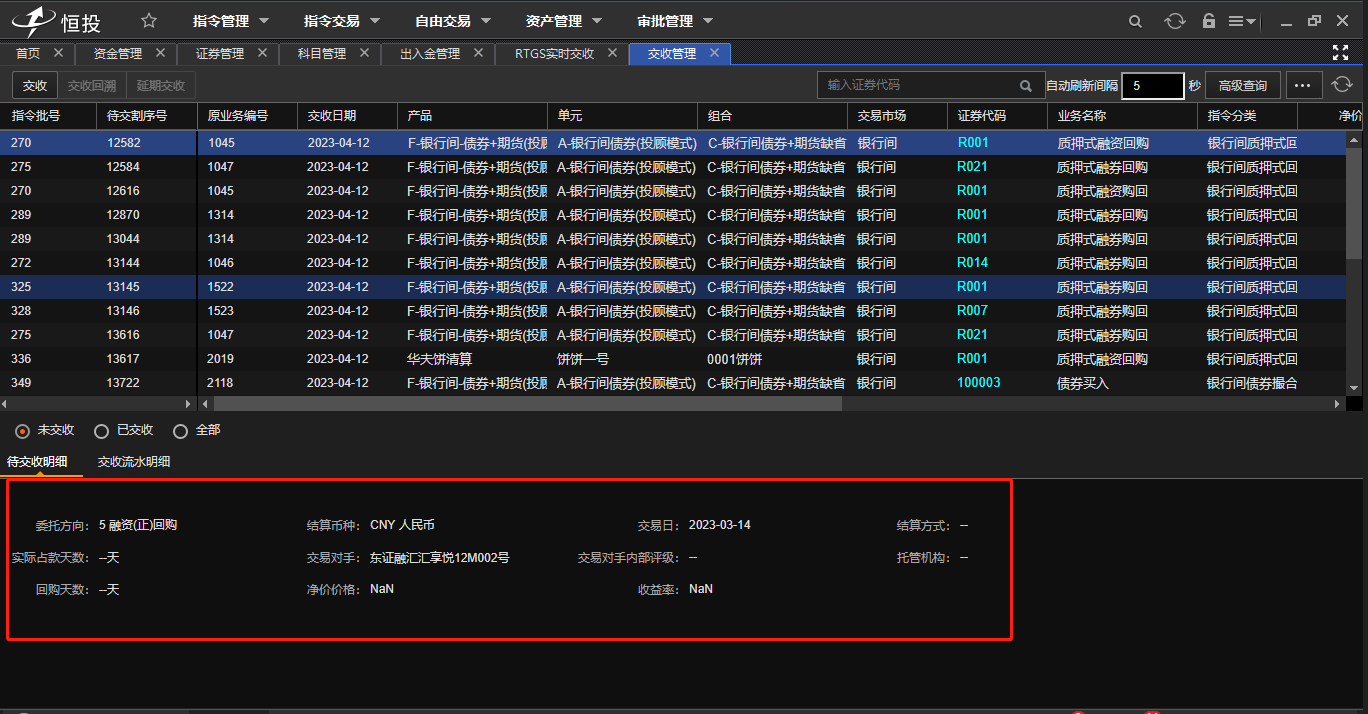Click the vertical scrollbar down arrow

(x=1355, y=388)
